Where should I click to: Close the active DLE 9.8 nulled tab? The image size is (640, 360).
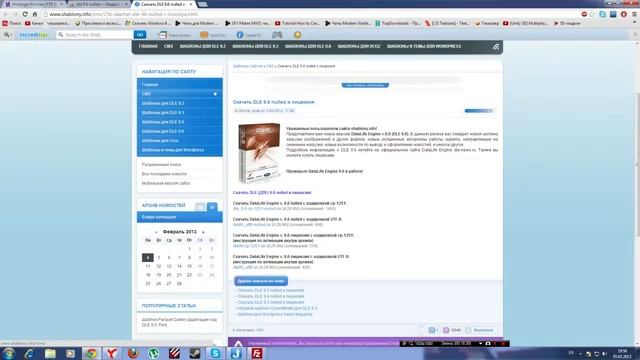click(191, 4)
